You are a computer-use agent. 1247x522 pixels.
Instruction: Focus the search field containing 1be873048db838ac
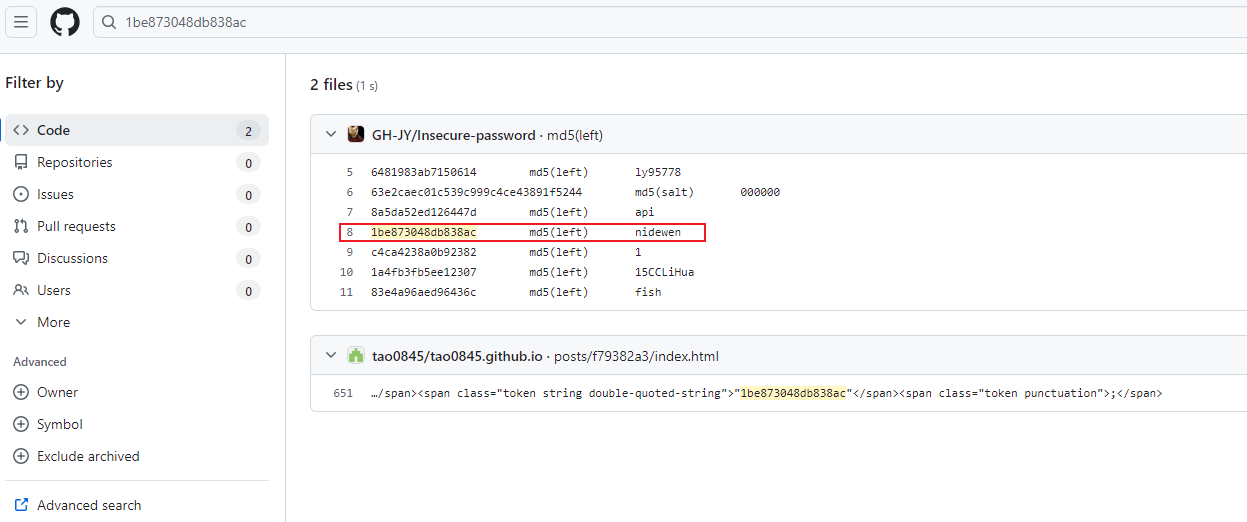670,22
